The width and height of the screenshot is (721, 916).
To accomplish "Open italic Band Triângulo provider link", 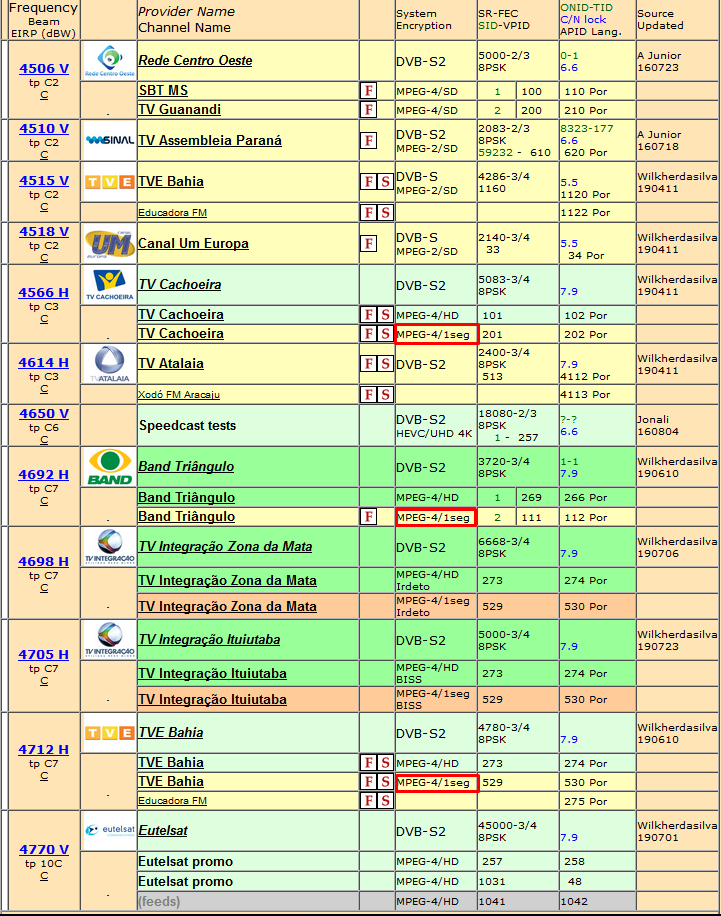I will [186, 466].
